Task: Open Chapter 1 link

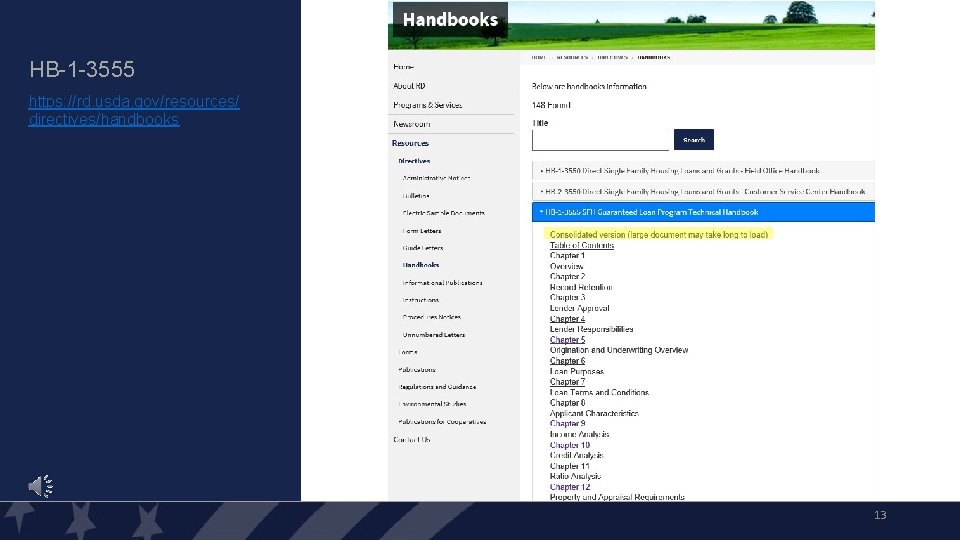Action: (x=567, y=256)
